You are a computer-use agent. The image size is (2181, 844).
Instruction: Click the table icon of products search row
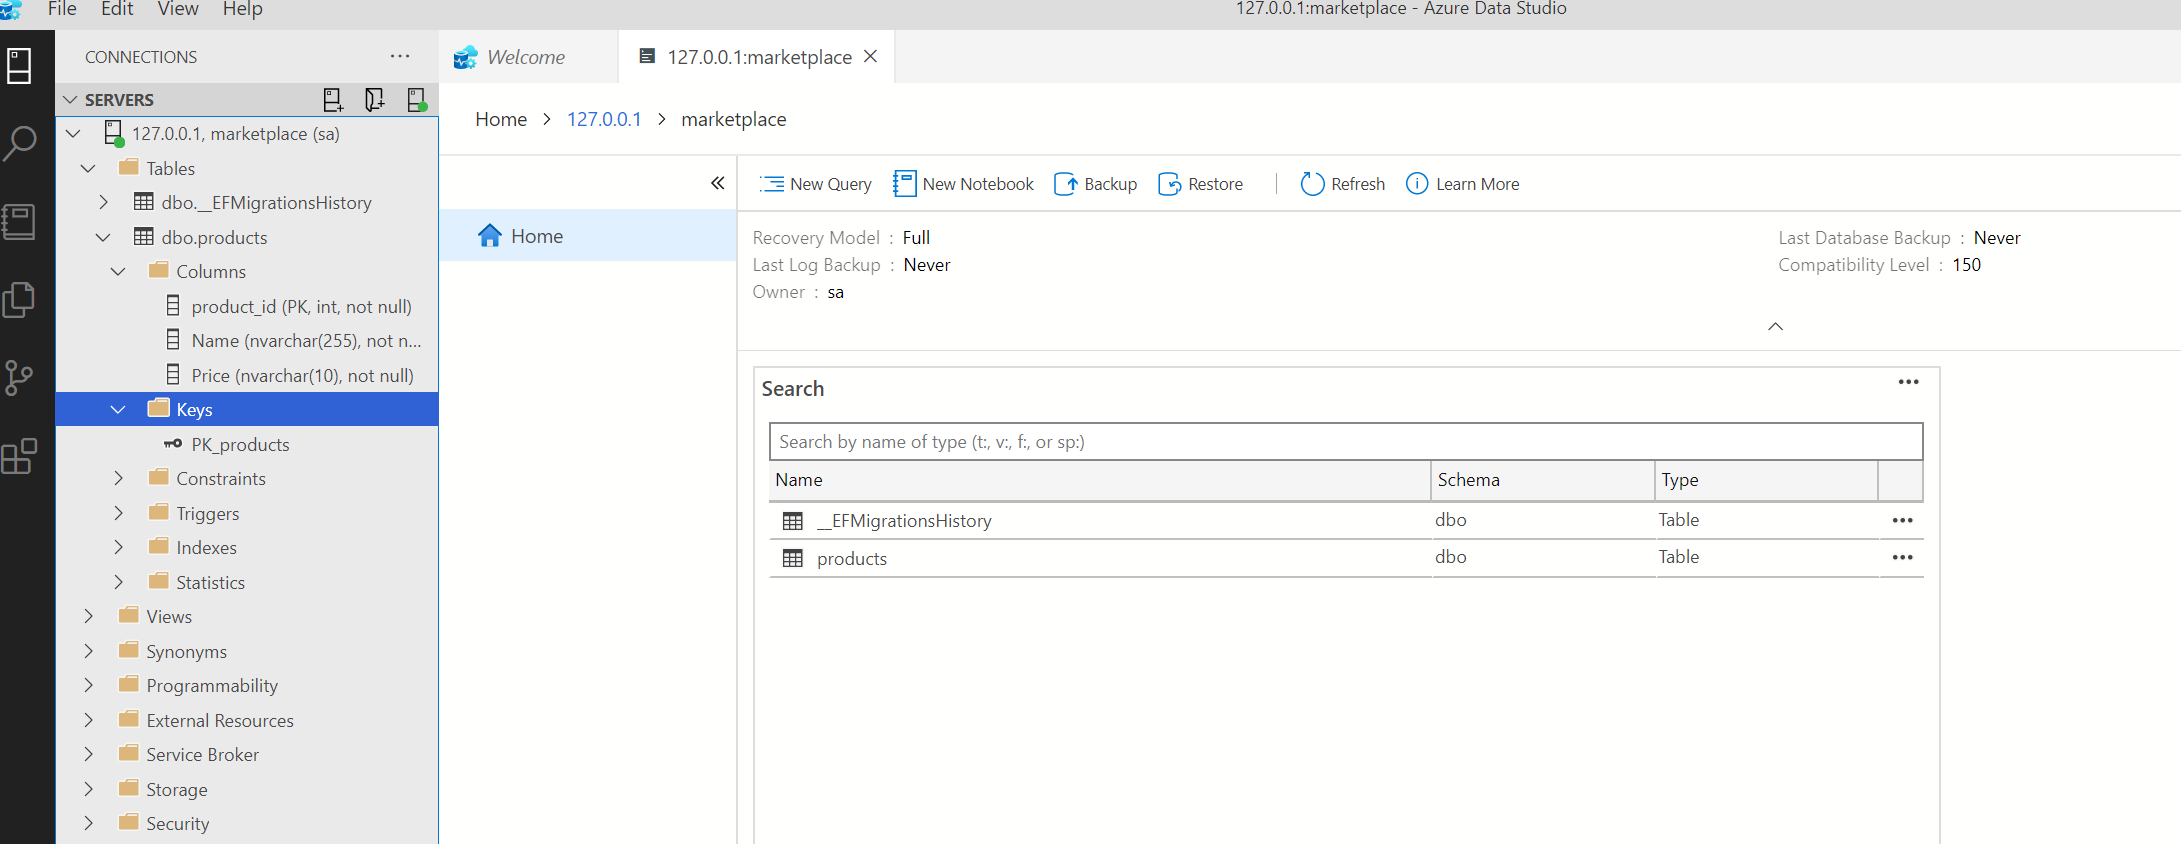(x=793, y=558)
